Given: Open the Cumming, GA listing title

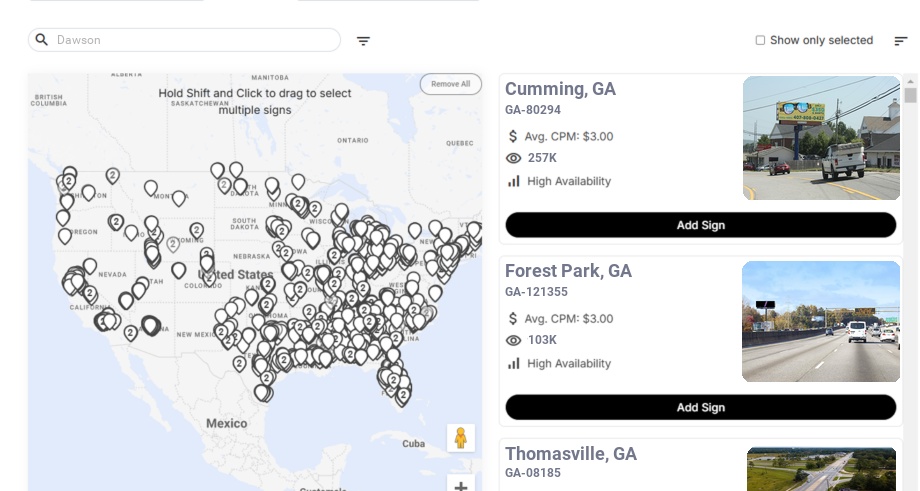Looking at the screenshot, I should (x=560, y=89).
